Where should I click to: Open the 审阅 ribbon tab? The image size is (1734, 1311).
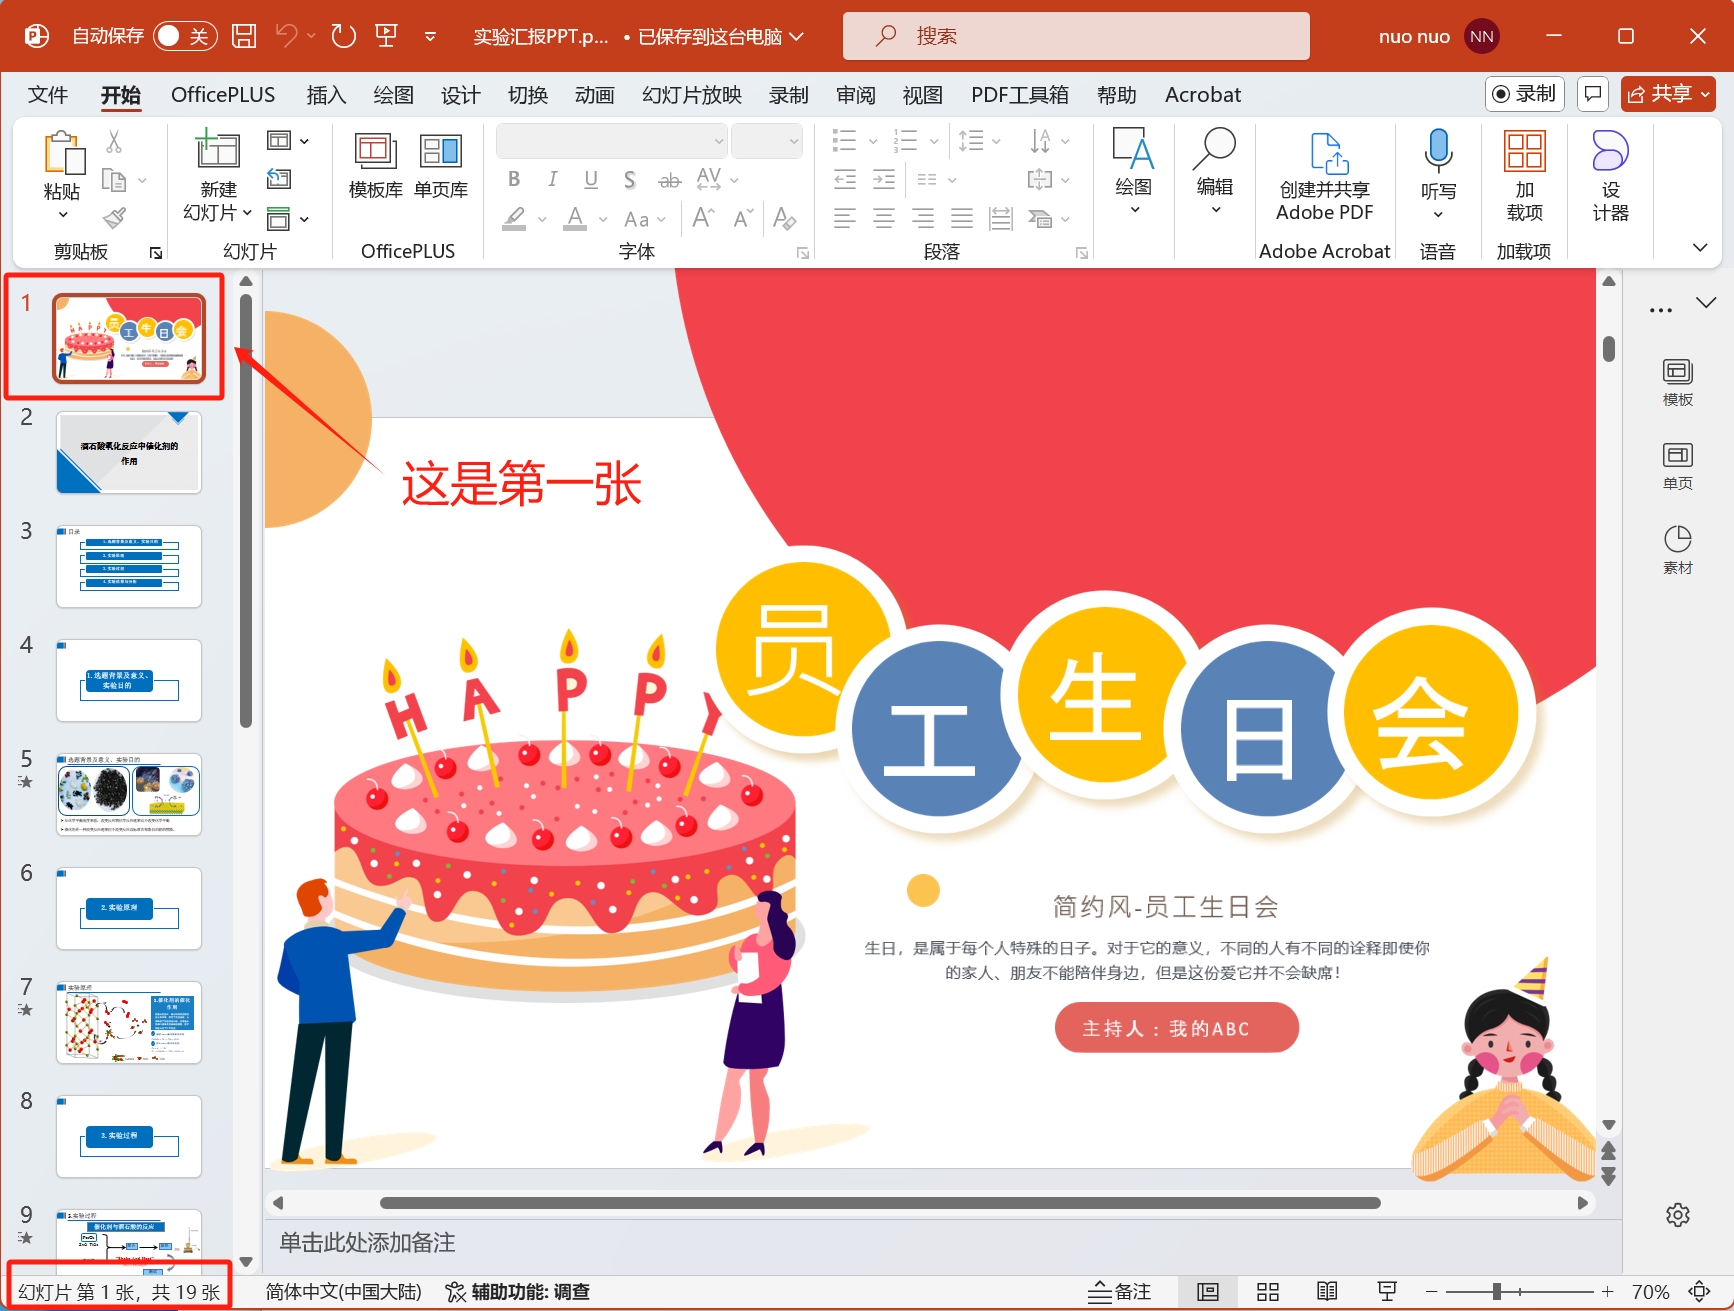coord(856,94)
